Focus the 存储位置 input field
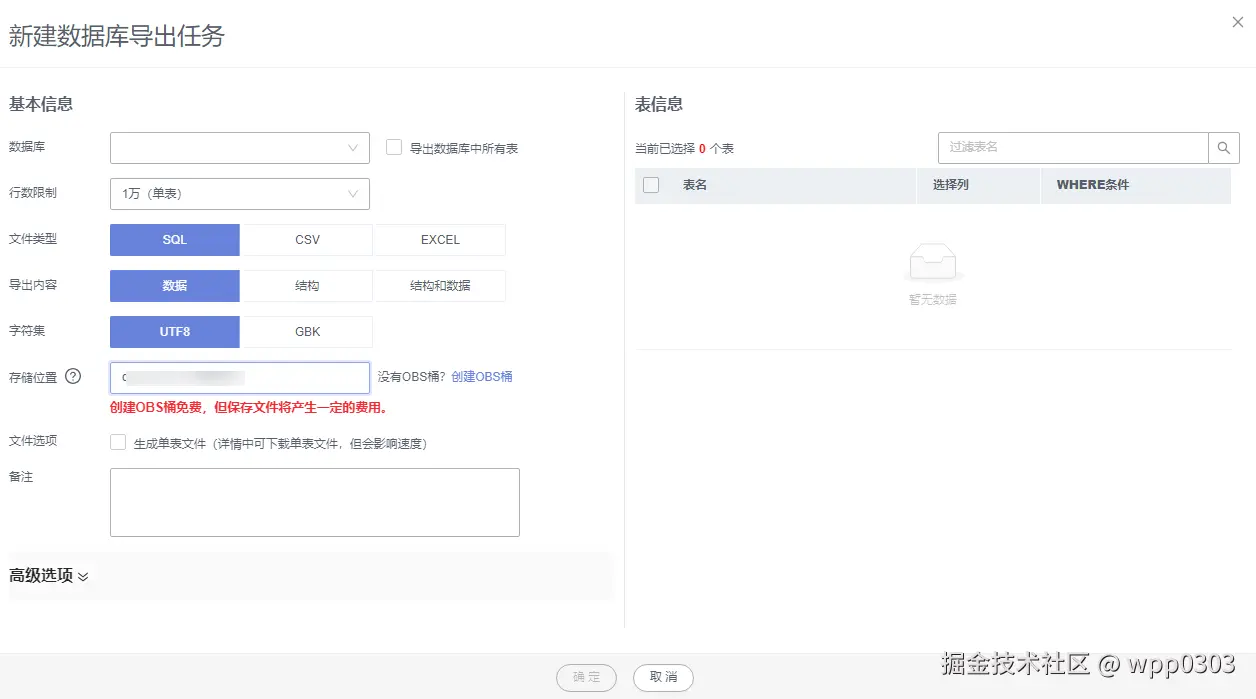Viewport: 1256px width, 699px height. pyautogui.click(x=240, y=378)
